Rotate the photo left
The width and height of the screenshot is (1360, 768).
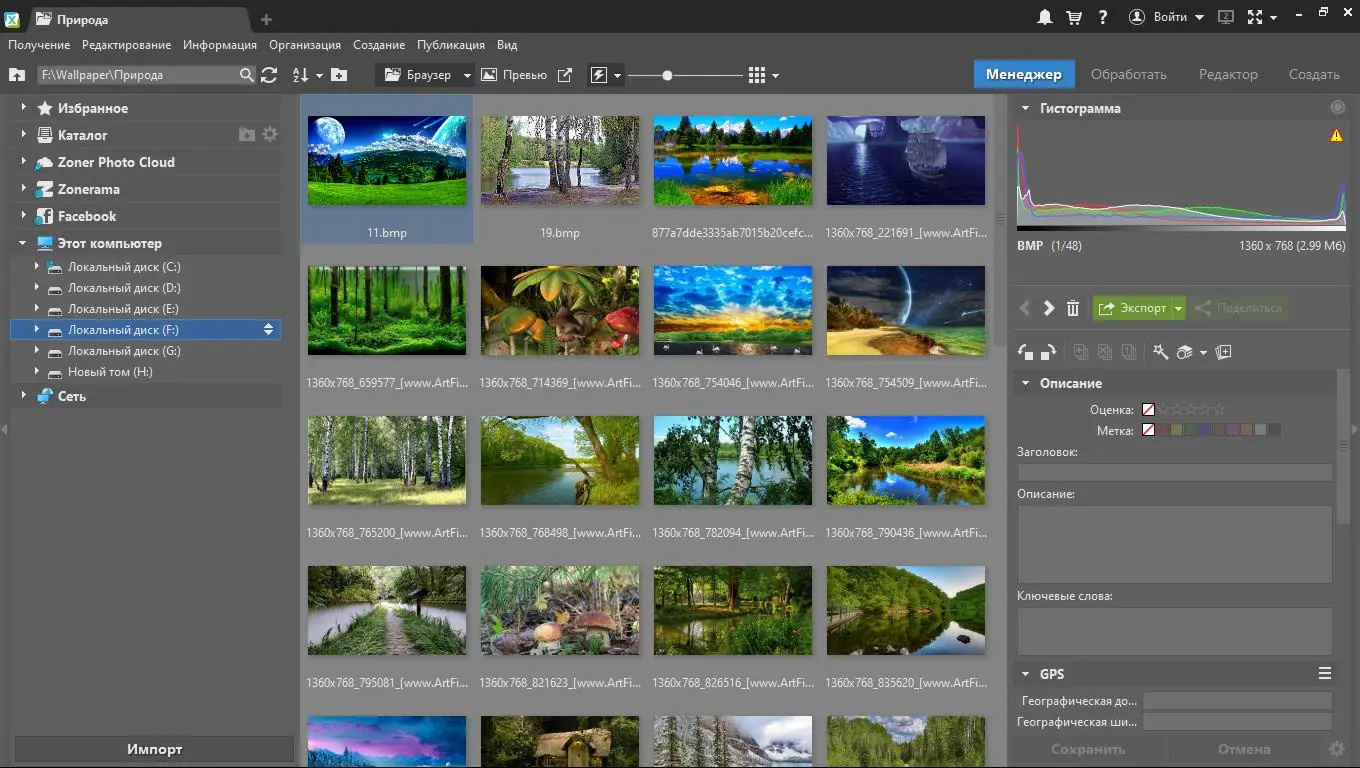pos(1026,352)
